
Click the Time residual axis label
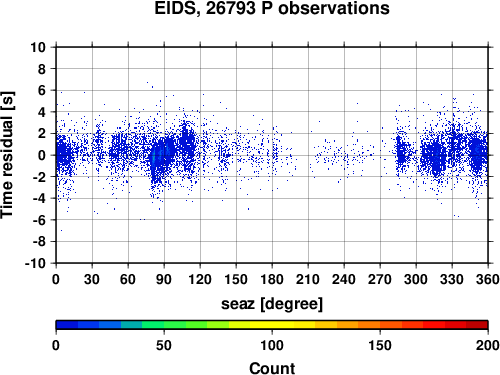pos(7,155)
